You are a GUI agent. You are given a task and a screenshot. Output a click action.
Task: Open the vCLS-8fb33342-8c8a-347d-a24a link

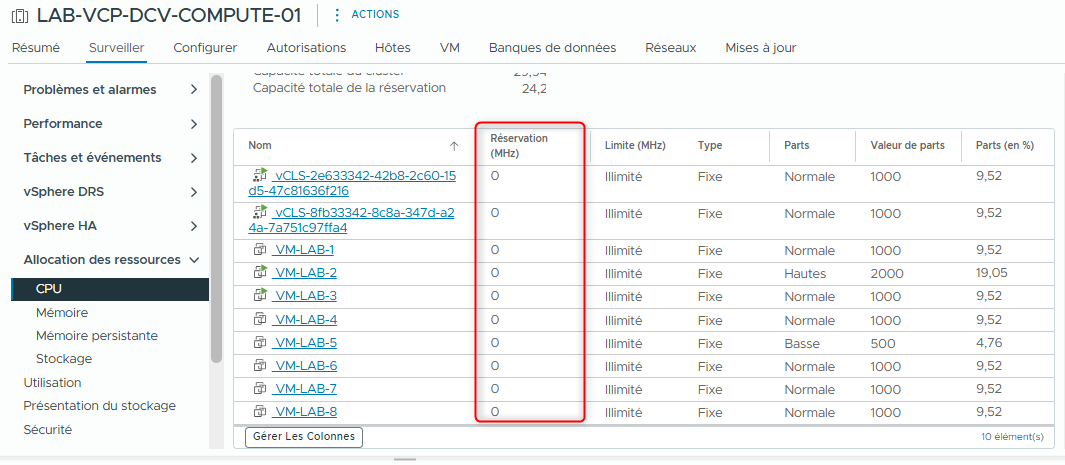coord(352,220)
